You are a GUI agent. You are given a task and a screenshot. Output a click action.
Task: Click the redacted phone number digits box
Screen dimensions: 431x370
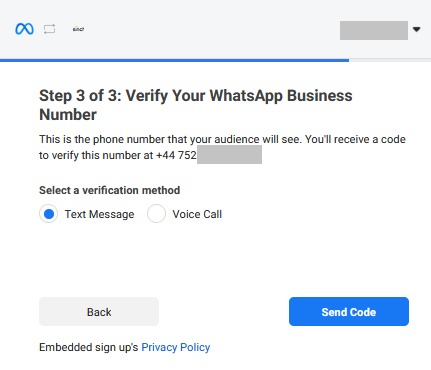coord(229,154)
